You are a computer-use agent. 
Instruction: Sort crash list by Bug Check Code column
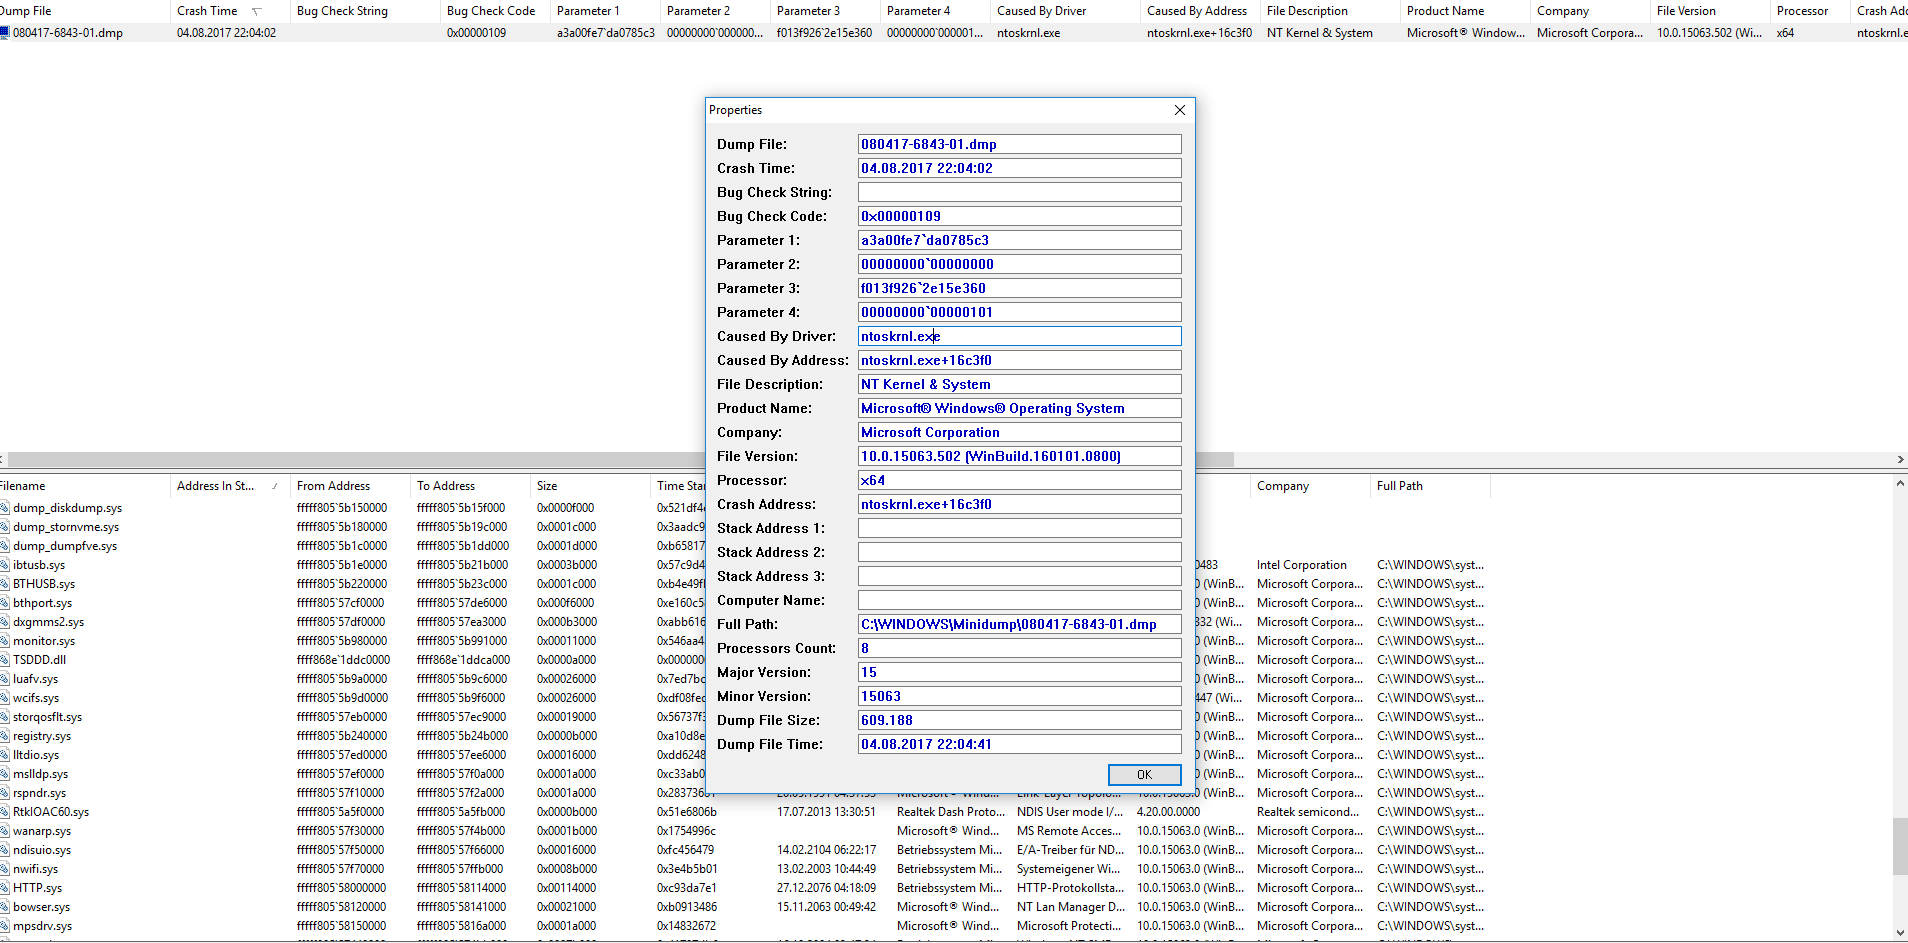tap(494, 11)
